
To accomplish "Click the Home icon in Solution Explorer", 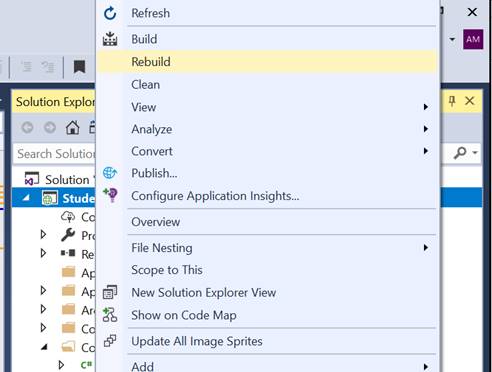I will pos(72,127).
